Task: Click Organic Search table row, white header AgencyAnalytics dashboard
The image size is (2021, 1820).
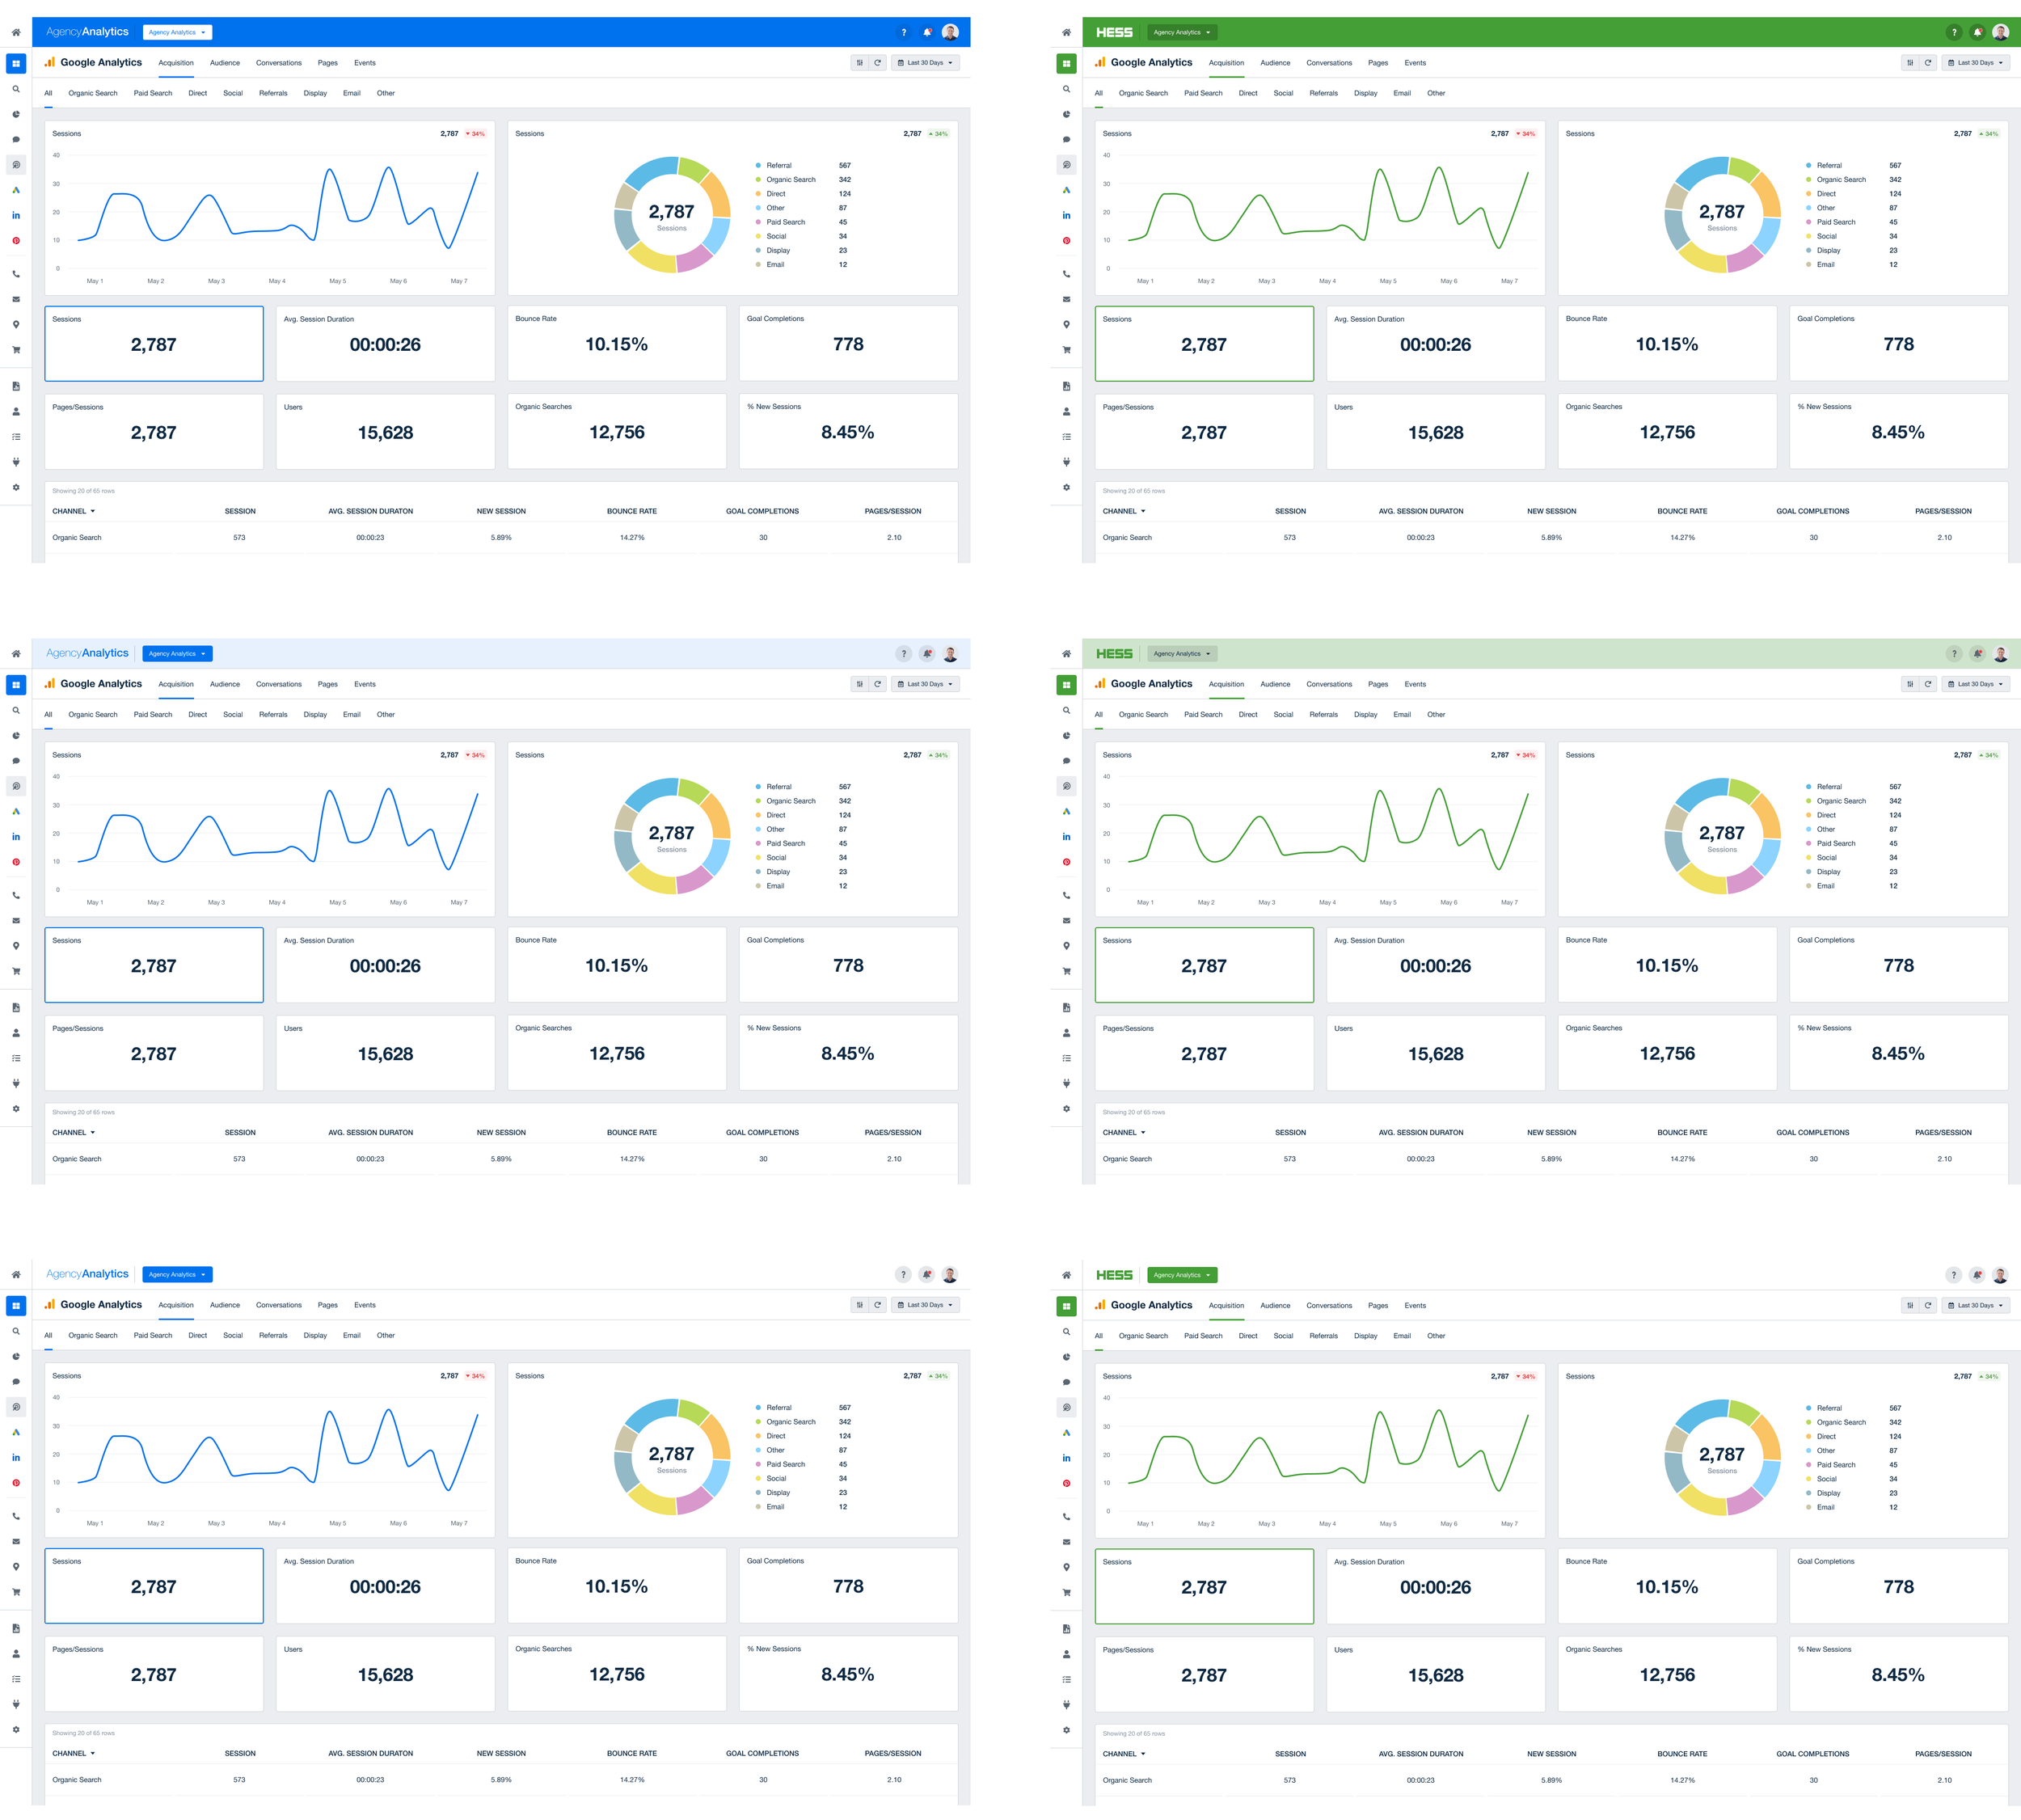Action: [501, 1781]
